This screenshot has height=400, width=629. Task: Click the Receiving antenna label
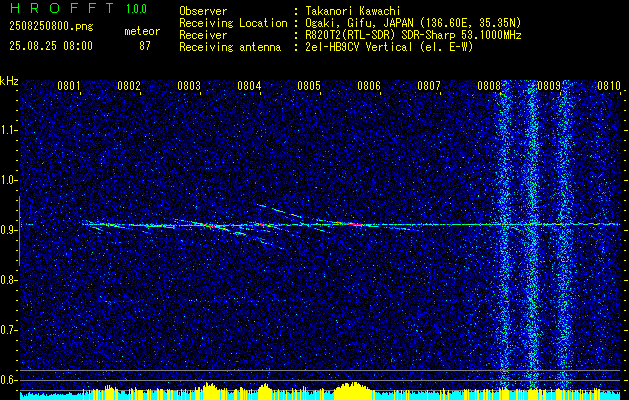(x=230, y=47)
